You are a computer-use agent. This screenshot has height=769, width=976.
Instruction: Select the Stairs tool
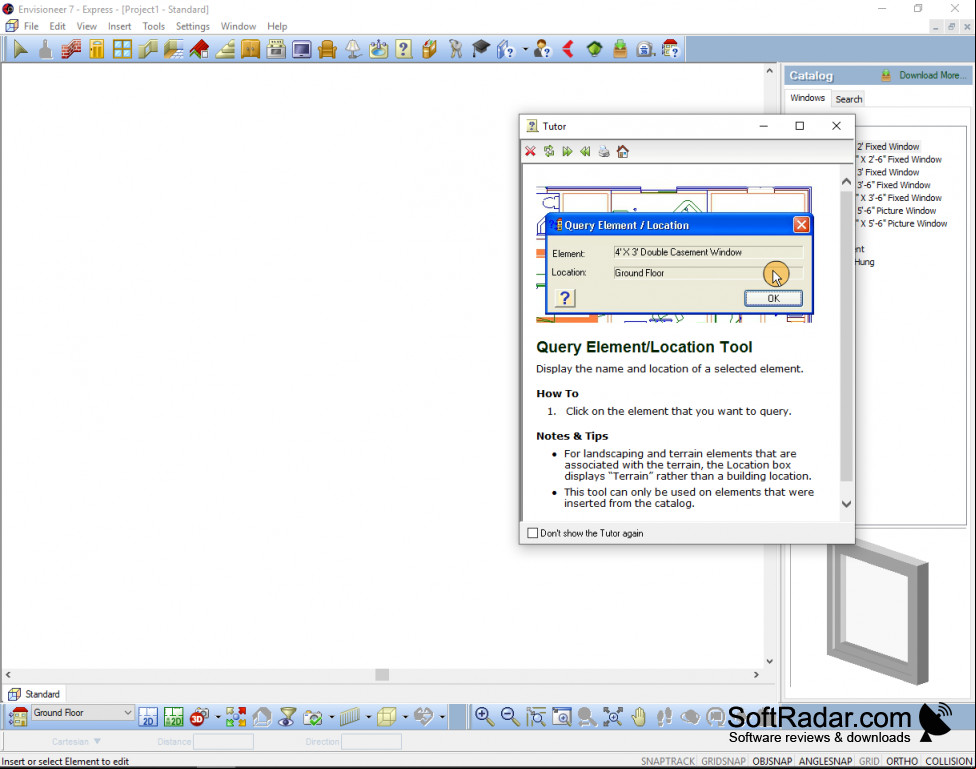click(x=225, y=49)
